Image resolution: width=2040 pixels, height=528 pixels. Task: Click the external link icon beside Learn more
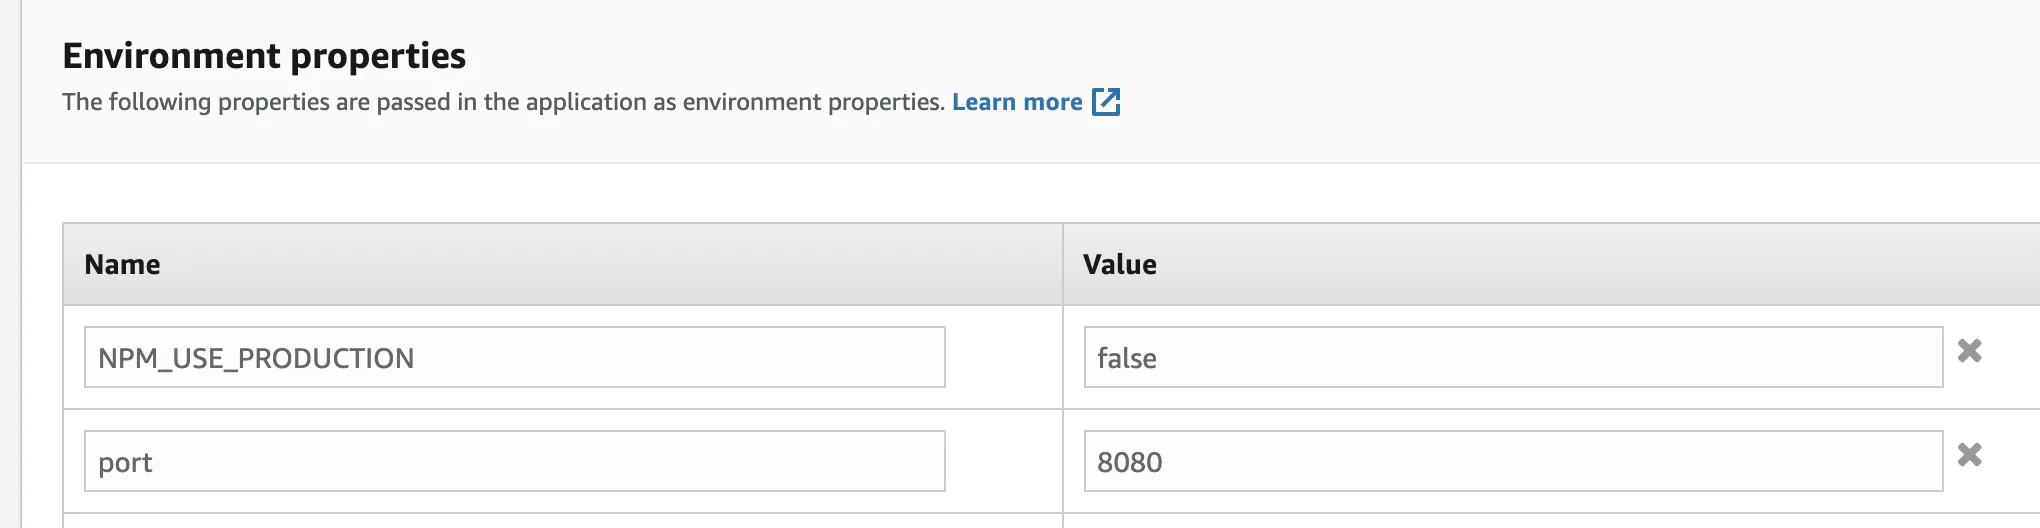pyautogui.click(x=1106, y=102)
